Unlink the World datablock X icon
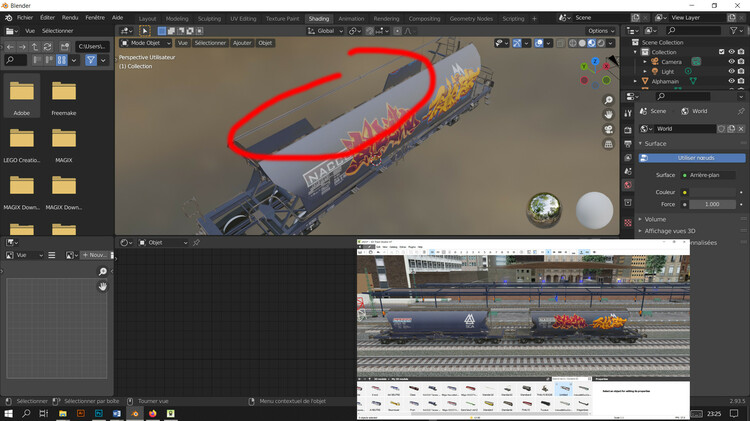 pos(741,129)
